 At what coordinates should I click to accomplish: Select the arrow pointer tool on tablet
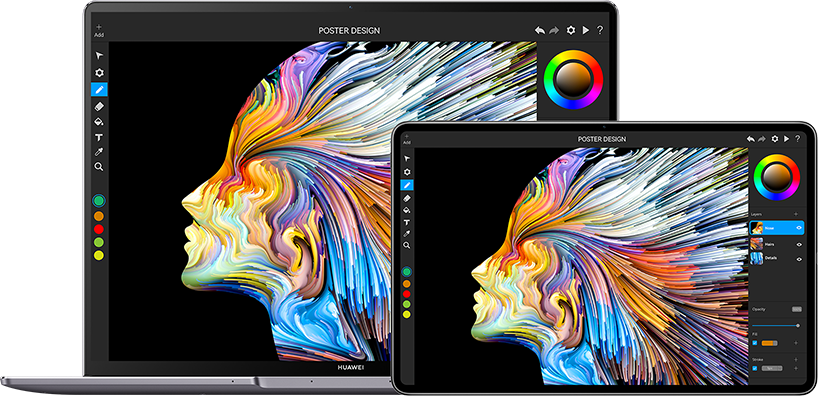tap(407, 159)
